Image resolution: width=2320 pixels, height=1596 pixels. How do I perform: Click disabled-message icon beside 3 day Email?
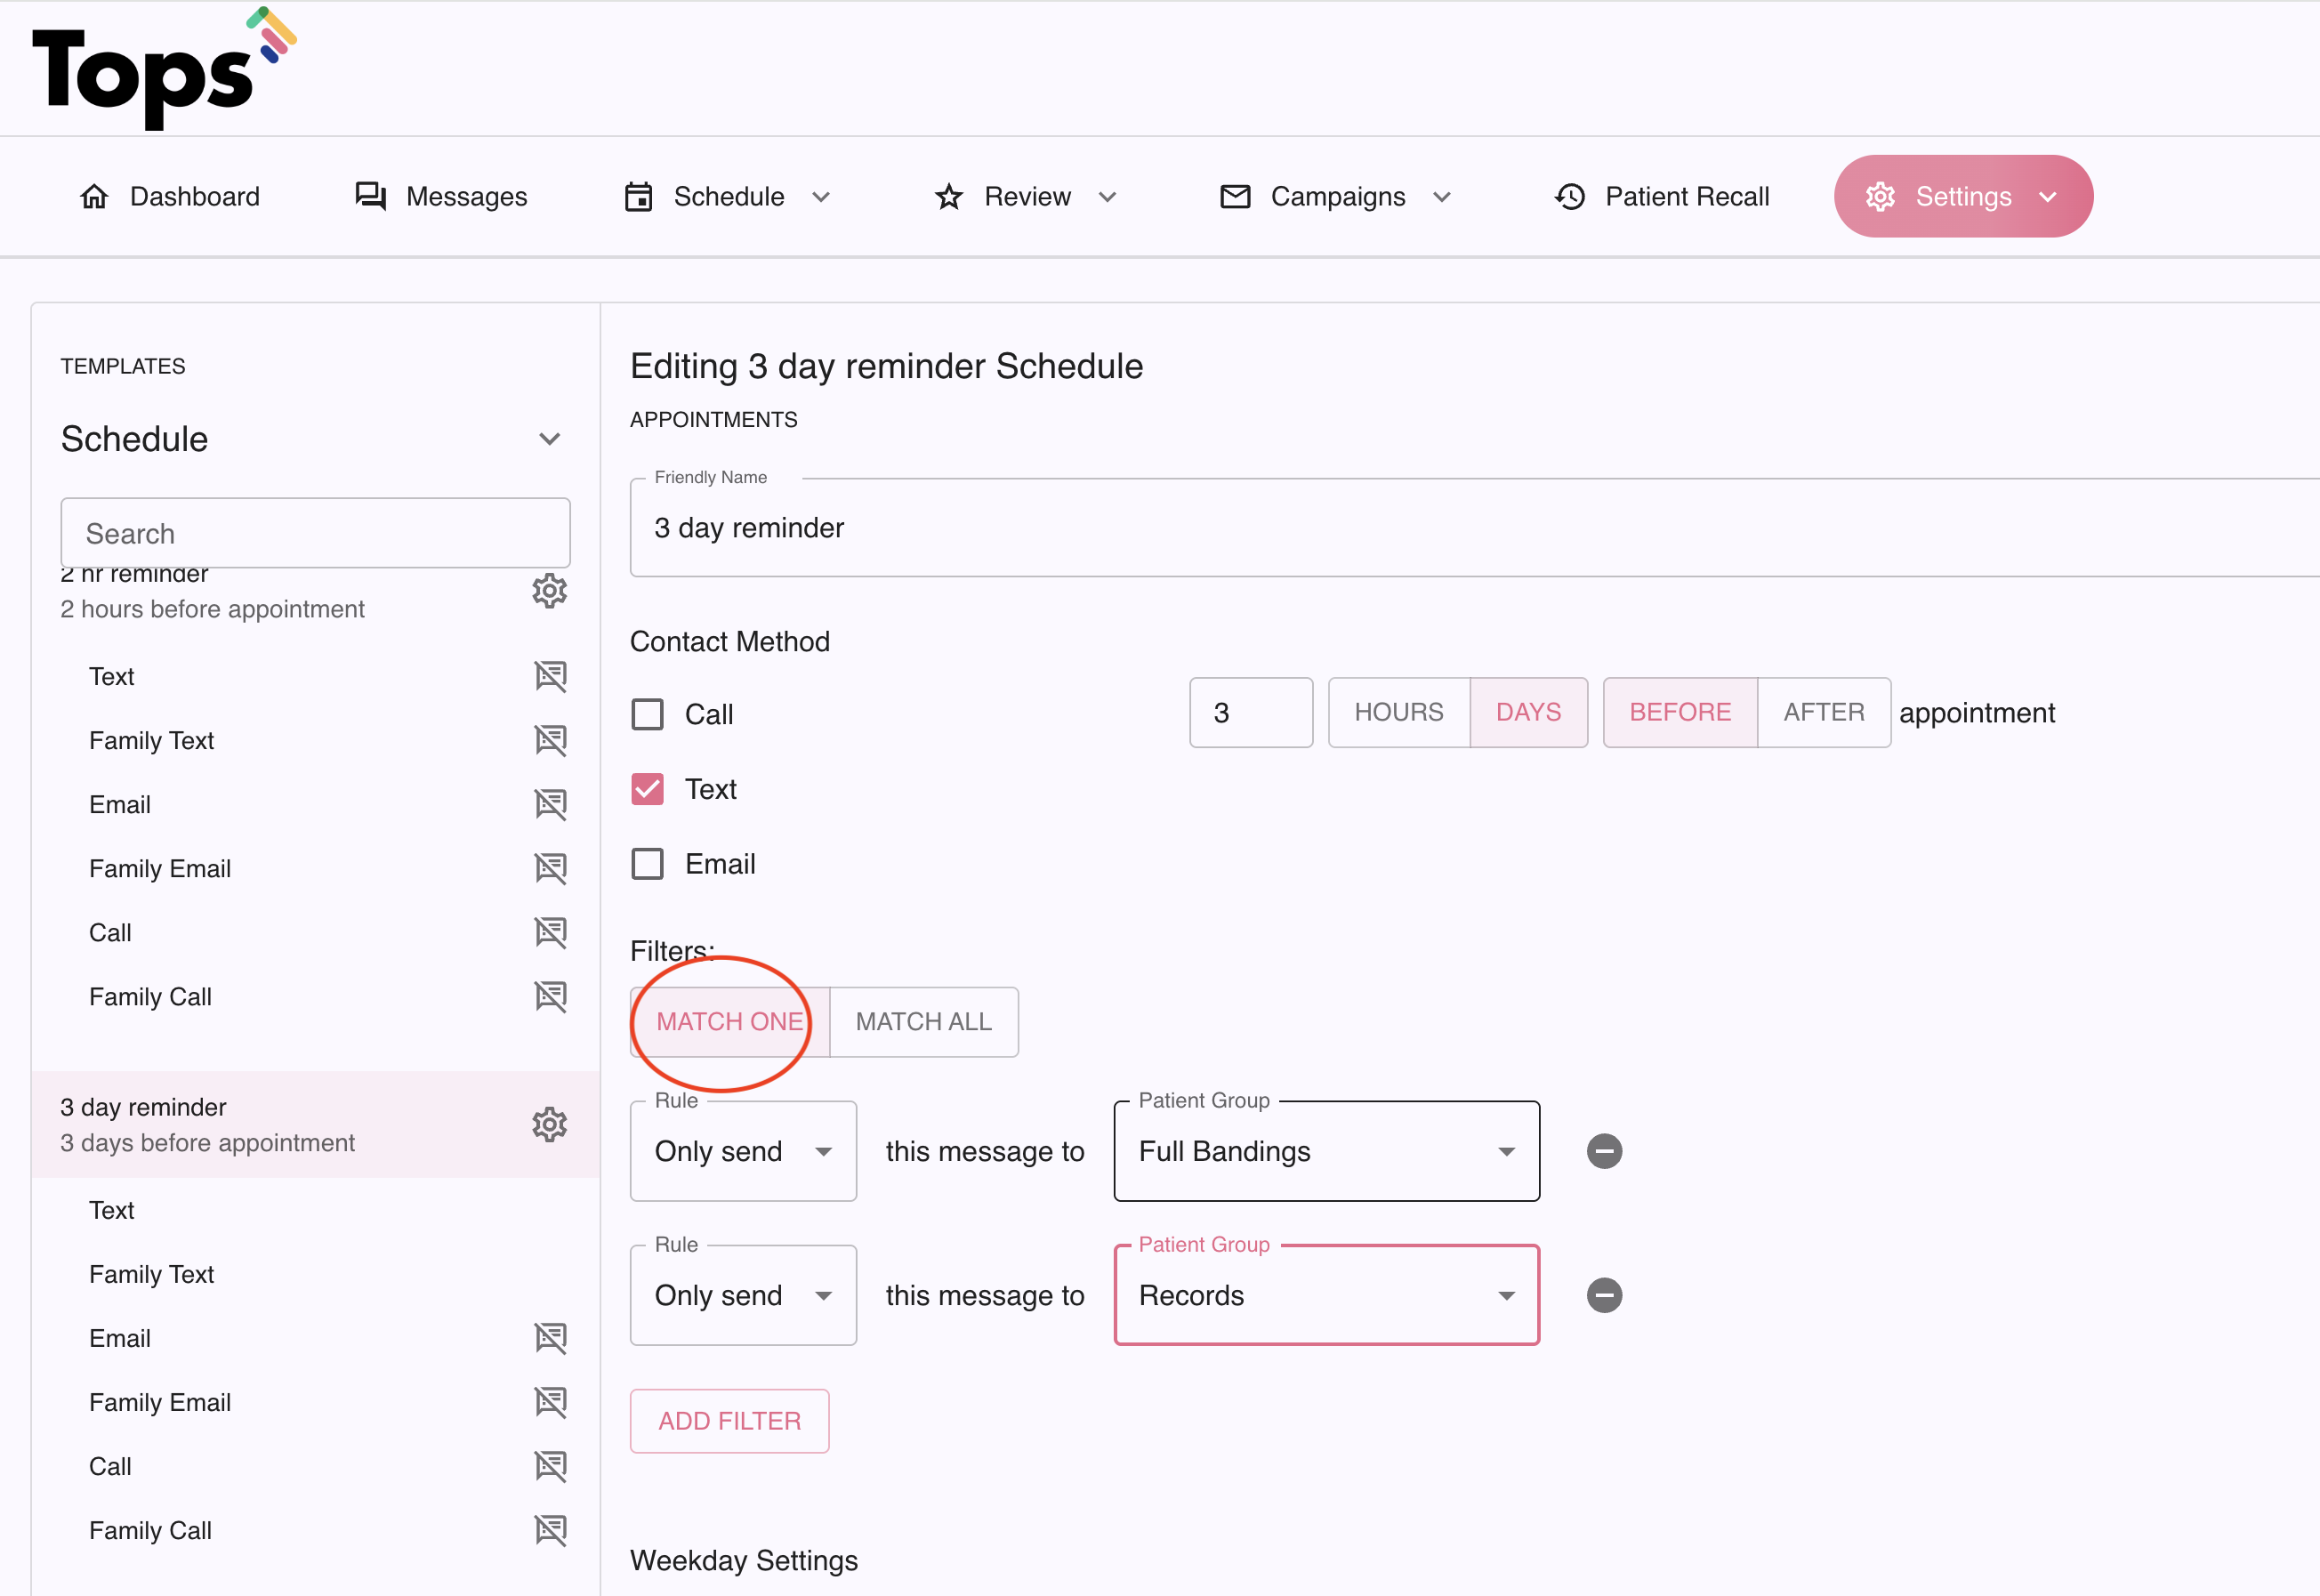click(x=550, y=1338)
